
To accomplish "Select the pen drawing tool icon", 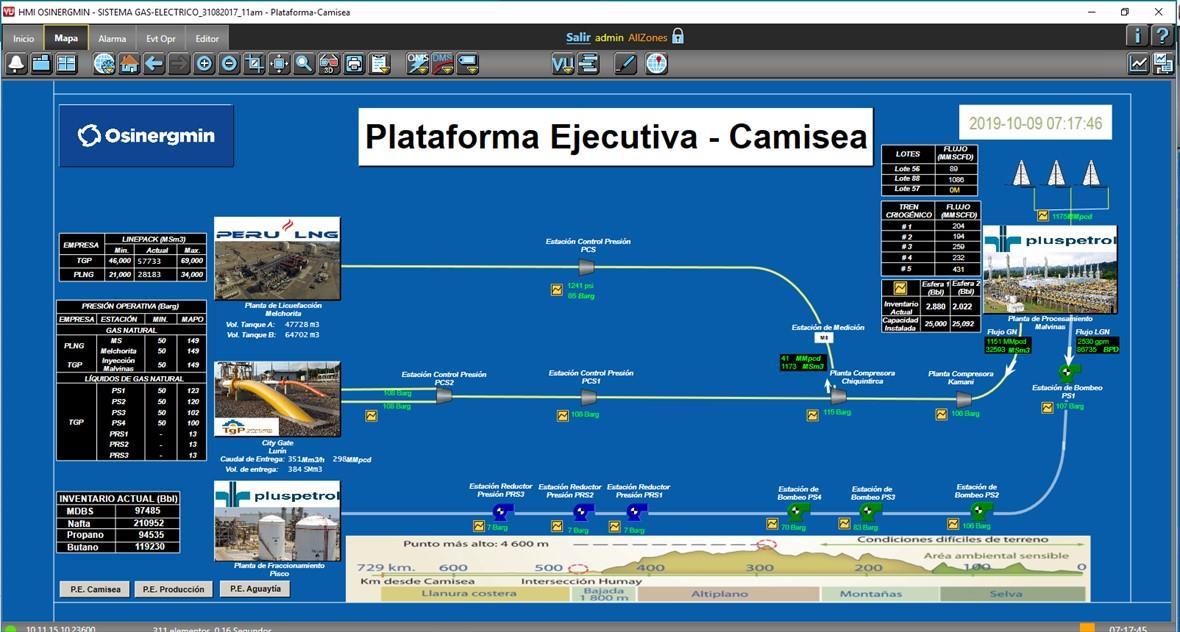I will point(625,64).
